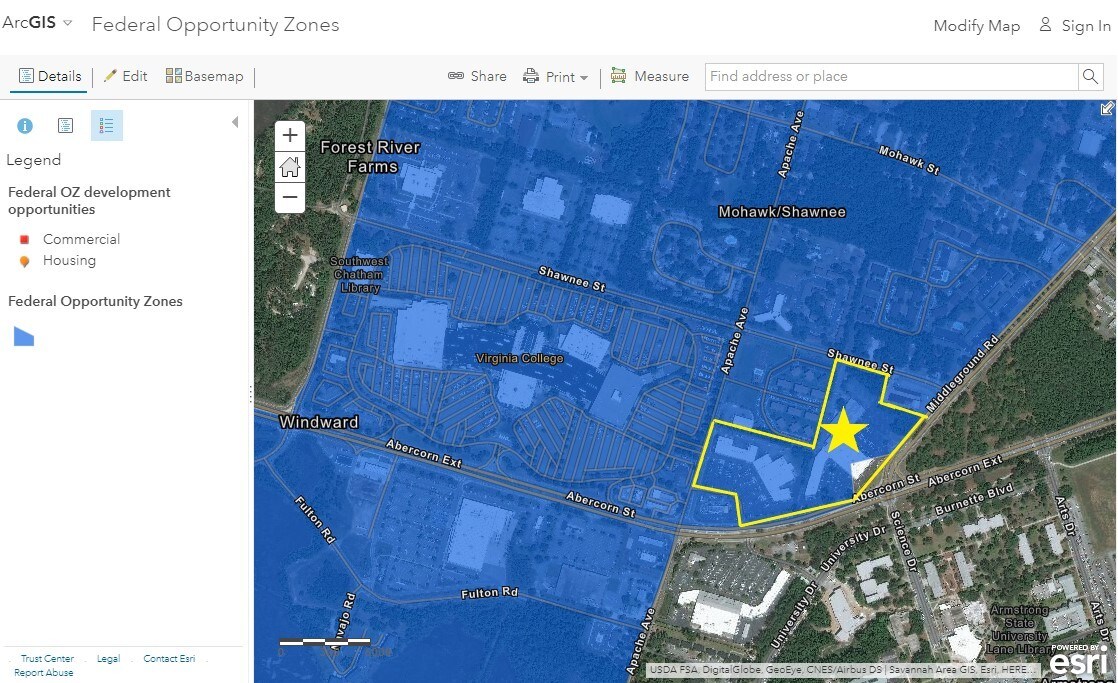Click the blue Opportunity Zones legend swatch

point(24,336)
